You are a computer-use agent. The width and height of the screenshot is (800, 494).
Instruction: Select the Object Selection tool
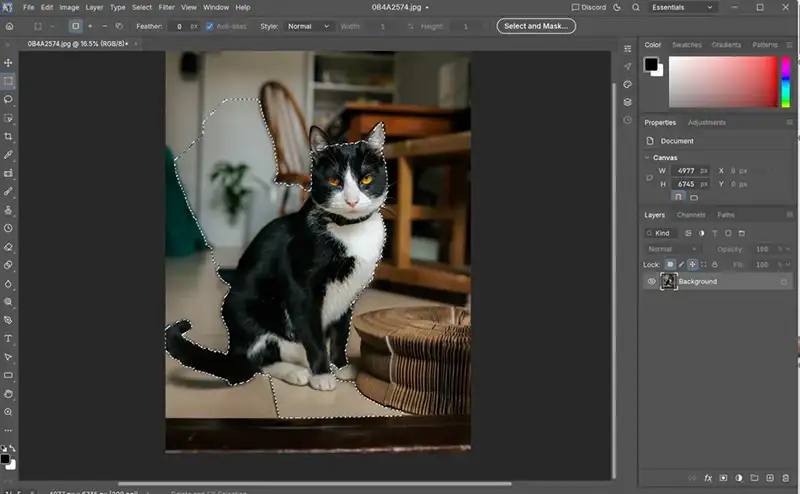pyautogui.click(x=8, y=118)
